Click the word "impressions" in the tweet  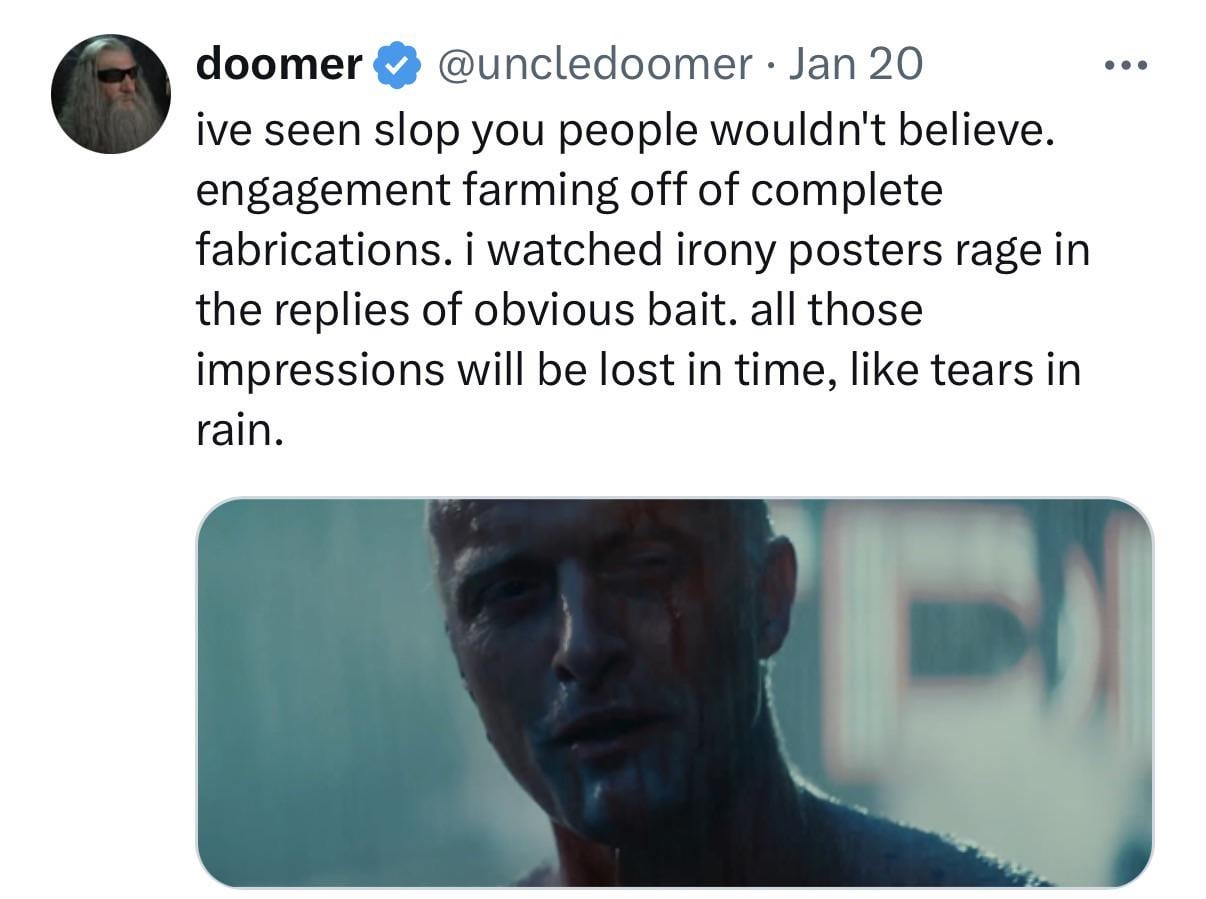coord(320,370)
